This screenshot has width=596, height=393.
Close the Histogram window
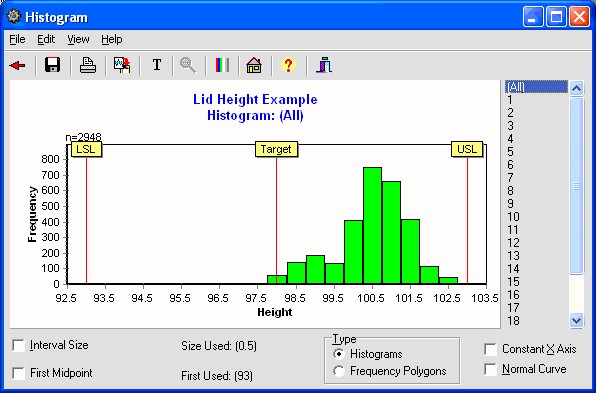(x=579, y=17)
